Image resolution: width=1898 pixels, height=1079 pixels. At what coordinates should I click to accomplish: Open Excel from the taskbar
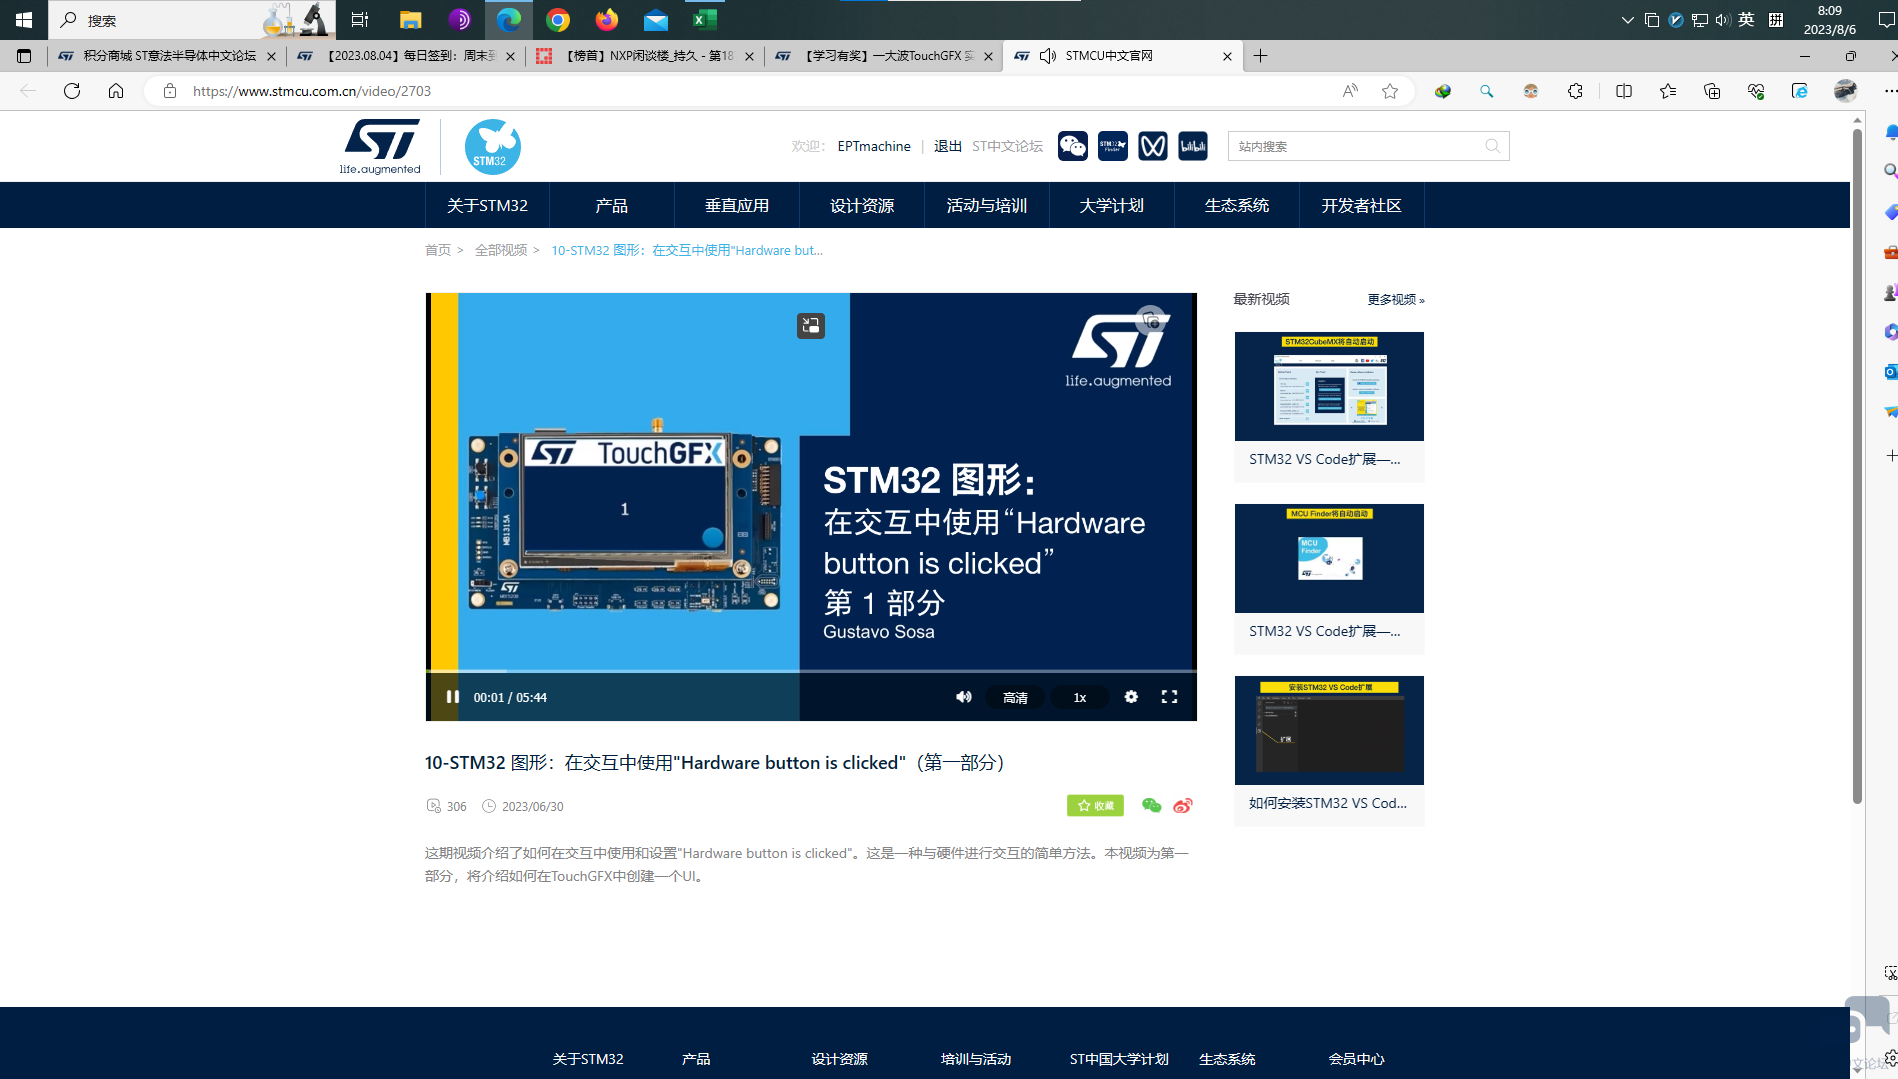tap(705, 19)
